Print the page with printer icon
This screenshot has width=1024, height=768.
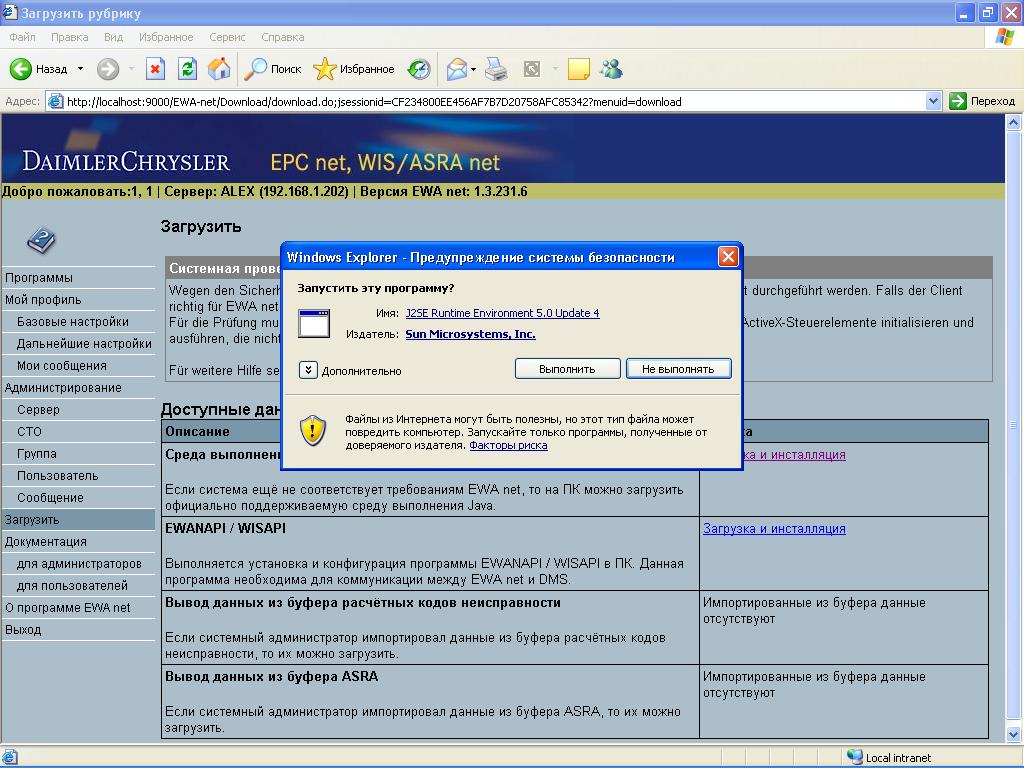click(x=496, y=69)
